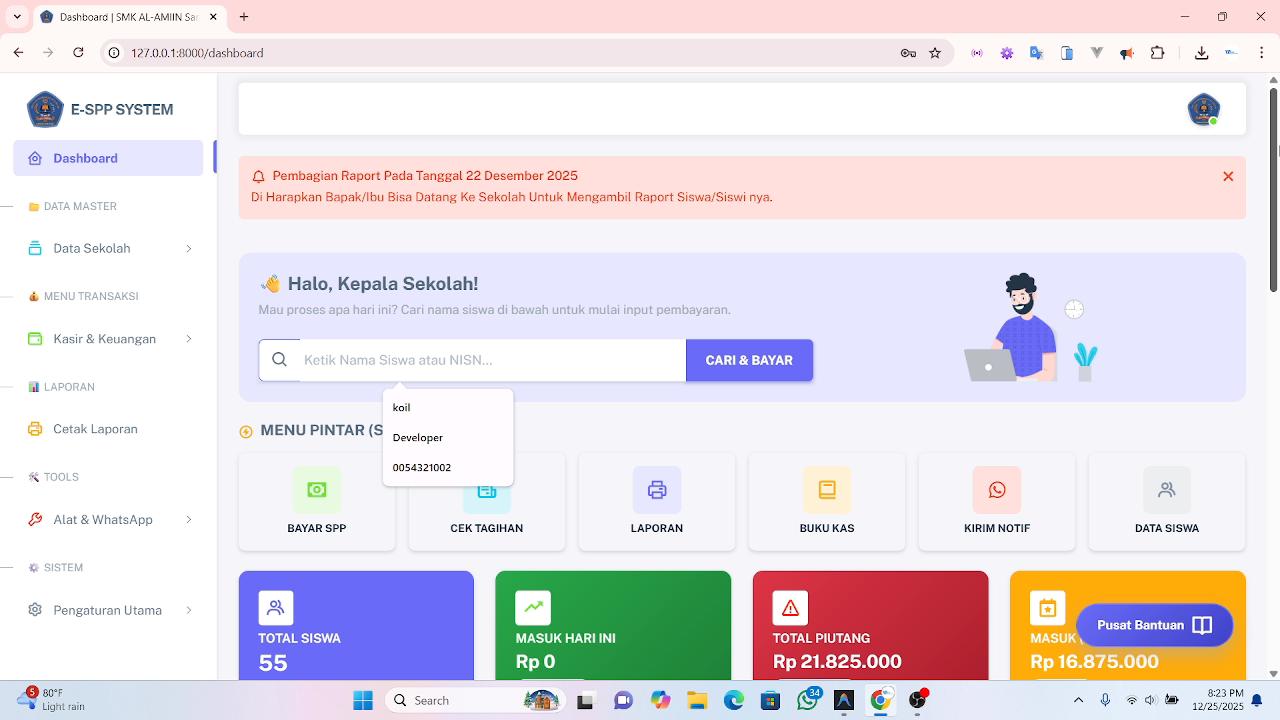This screenshot has height=720, width=1280.
Task: Click the BUKU KAS book icon
Action: [x=827, y=490]
